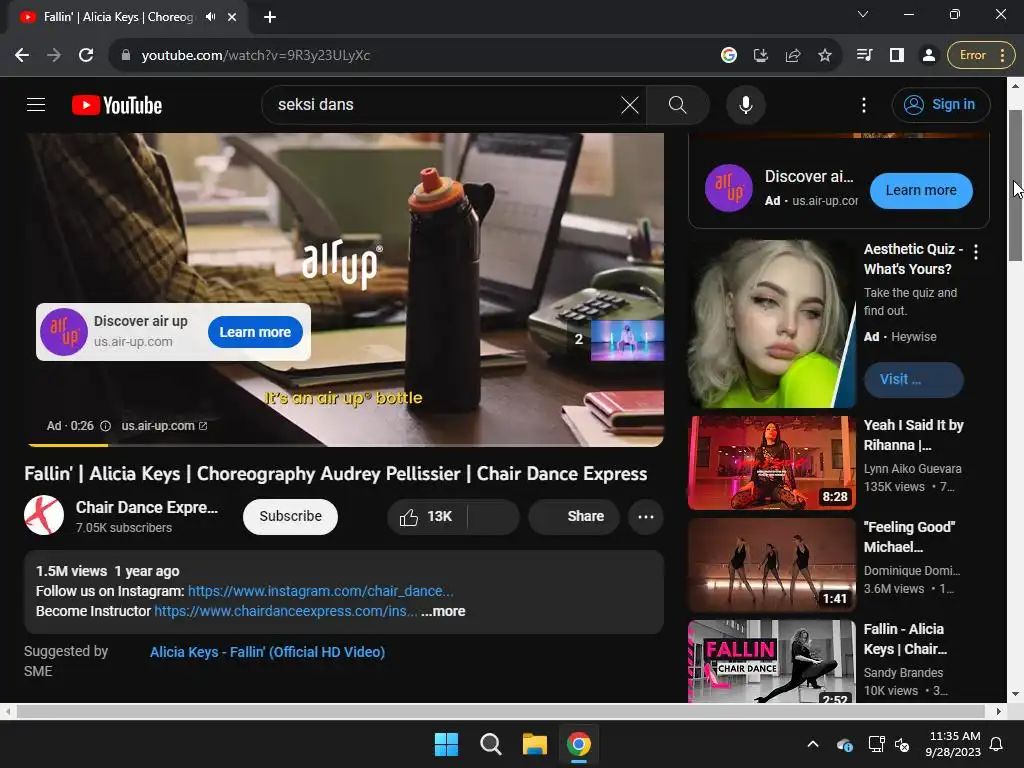Image resolution: width=1024 pixels, height=768 pixels.
Task: Share this page icon
Action: pyautogui.click(x=793, y=55)
